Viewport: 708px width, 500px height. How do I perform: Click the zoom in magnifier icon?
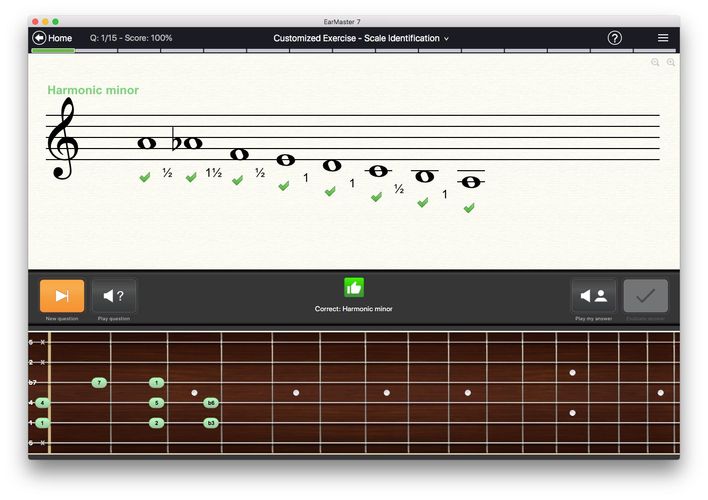click(x=671, y=63)
